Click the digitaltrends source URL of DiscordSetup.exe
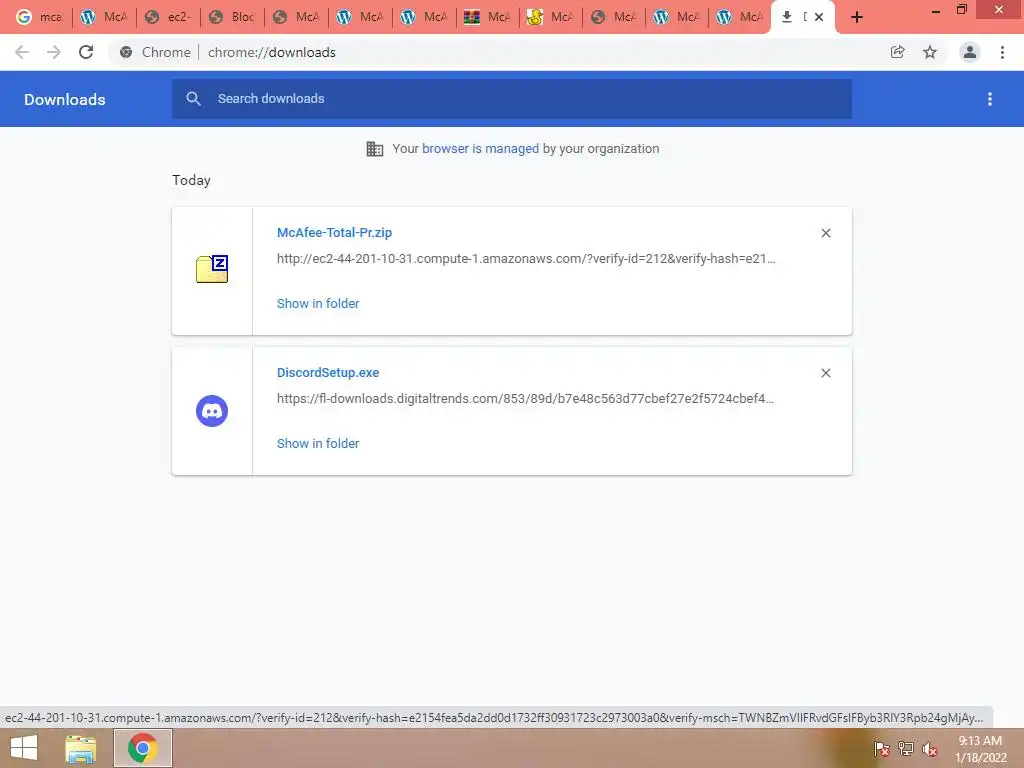Image resolution: width=1024 pixels, height=768 pixels. pyautogui.click(x=525, y=398)
